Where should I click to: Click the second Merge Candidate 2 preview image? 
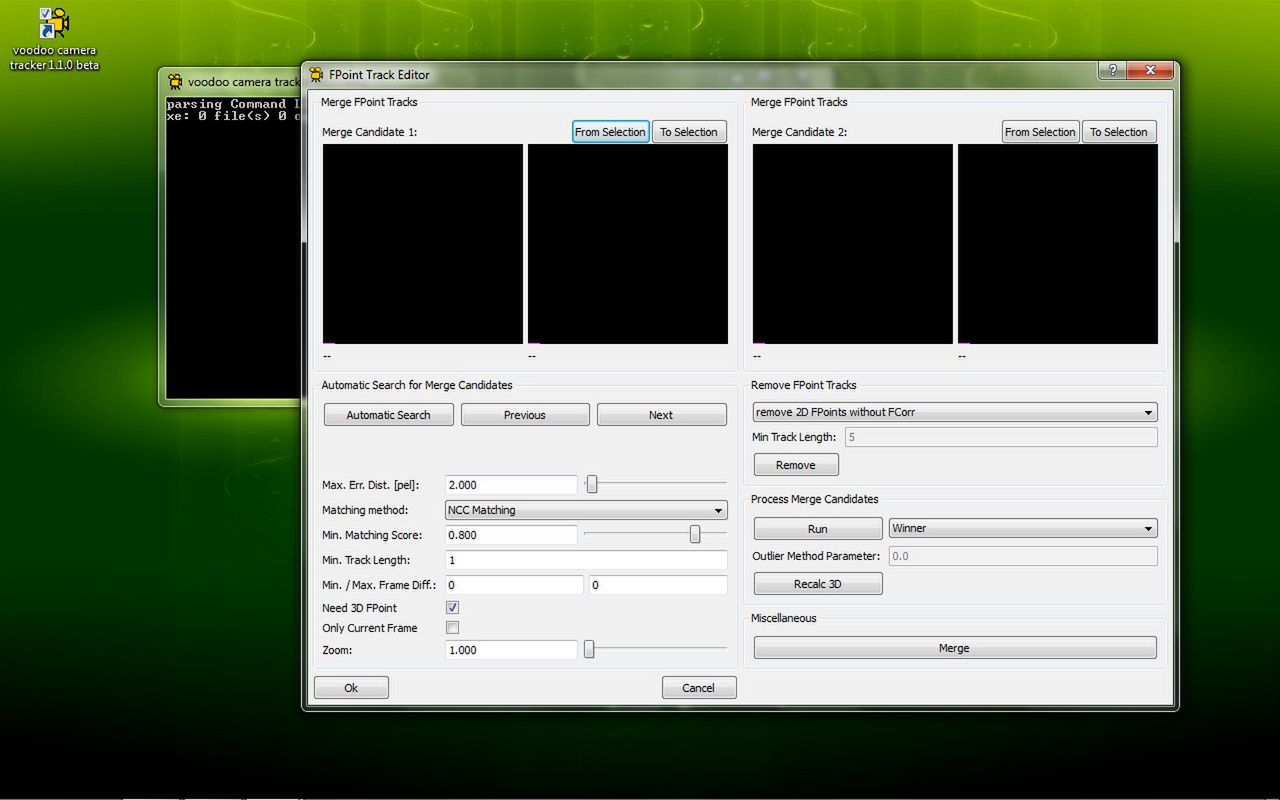click(1058, 244)
